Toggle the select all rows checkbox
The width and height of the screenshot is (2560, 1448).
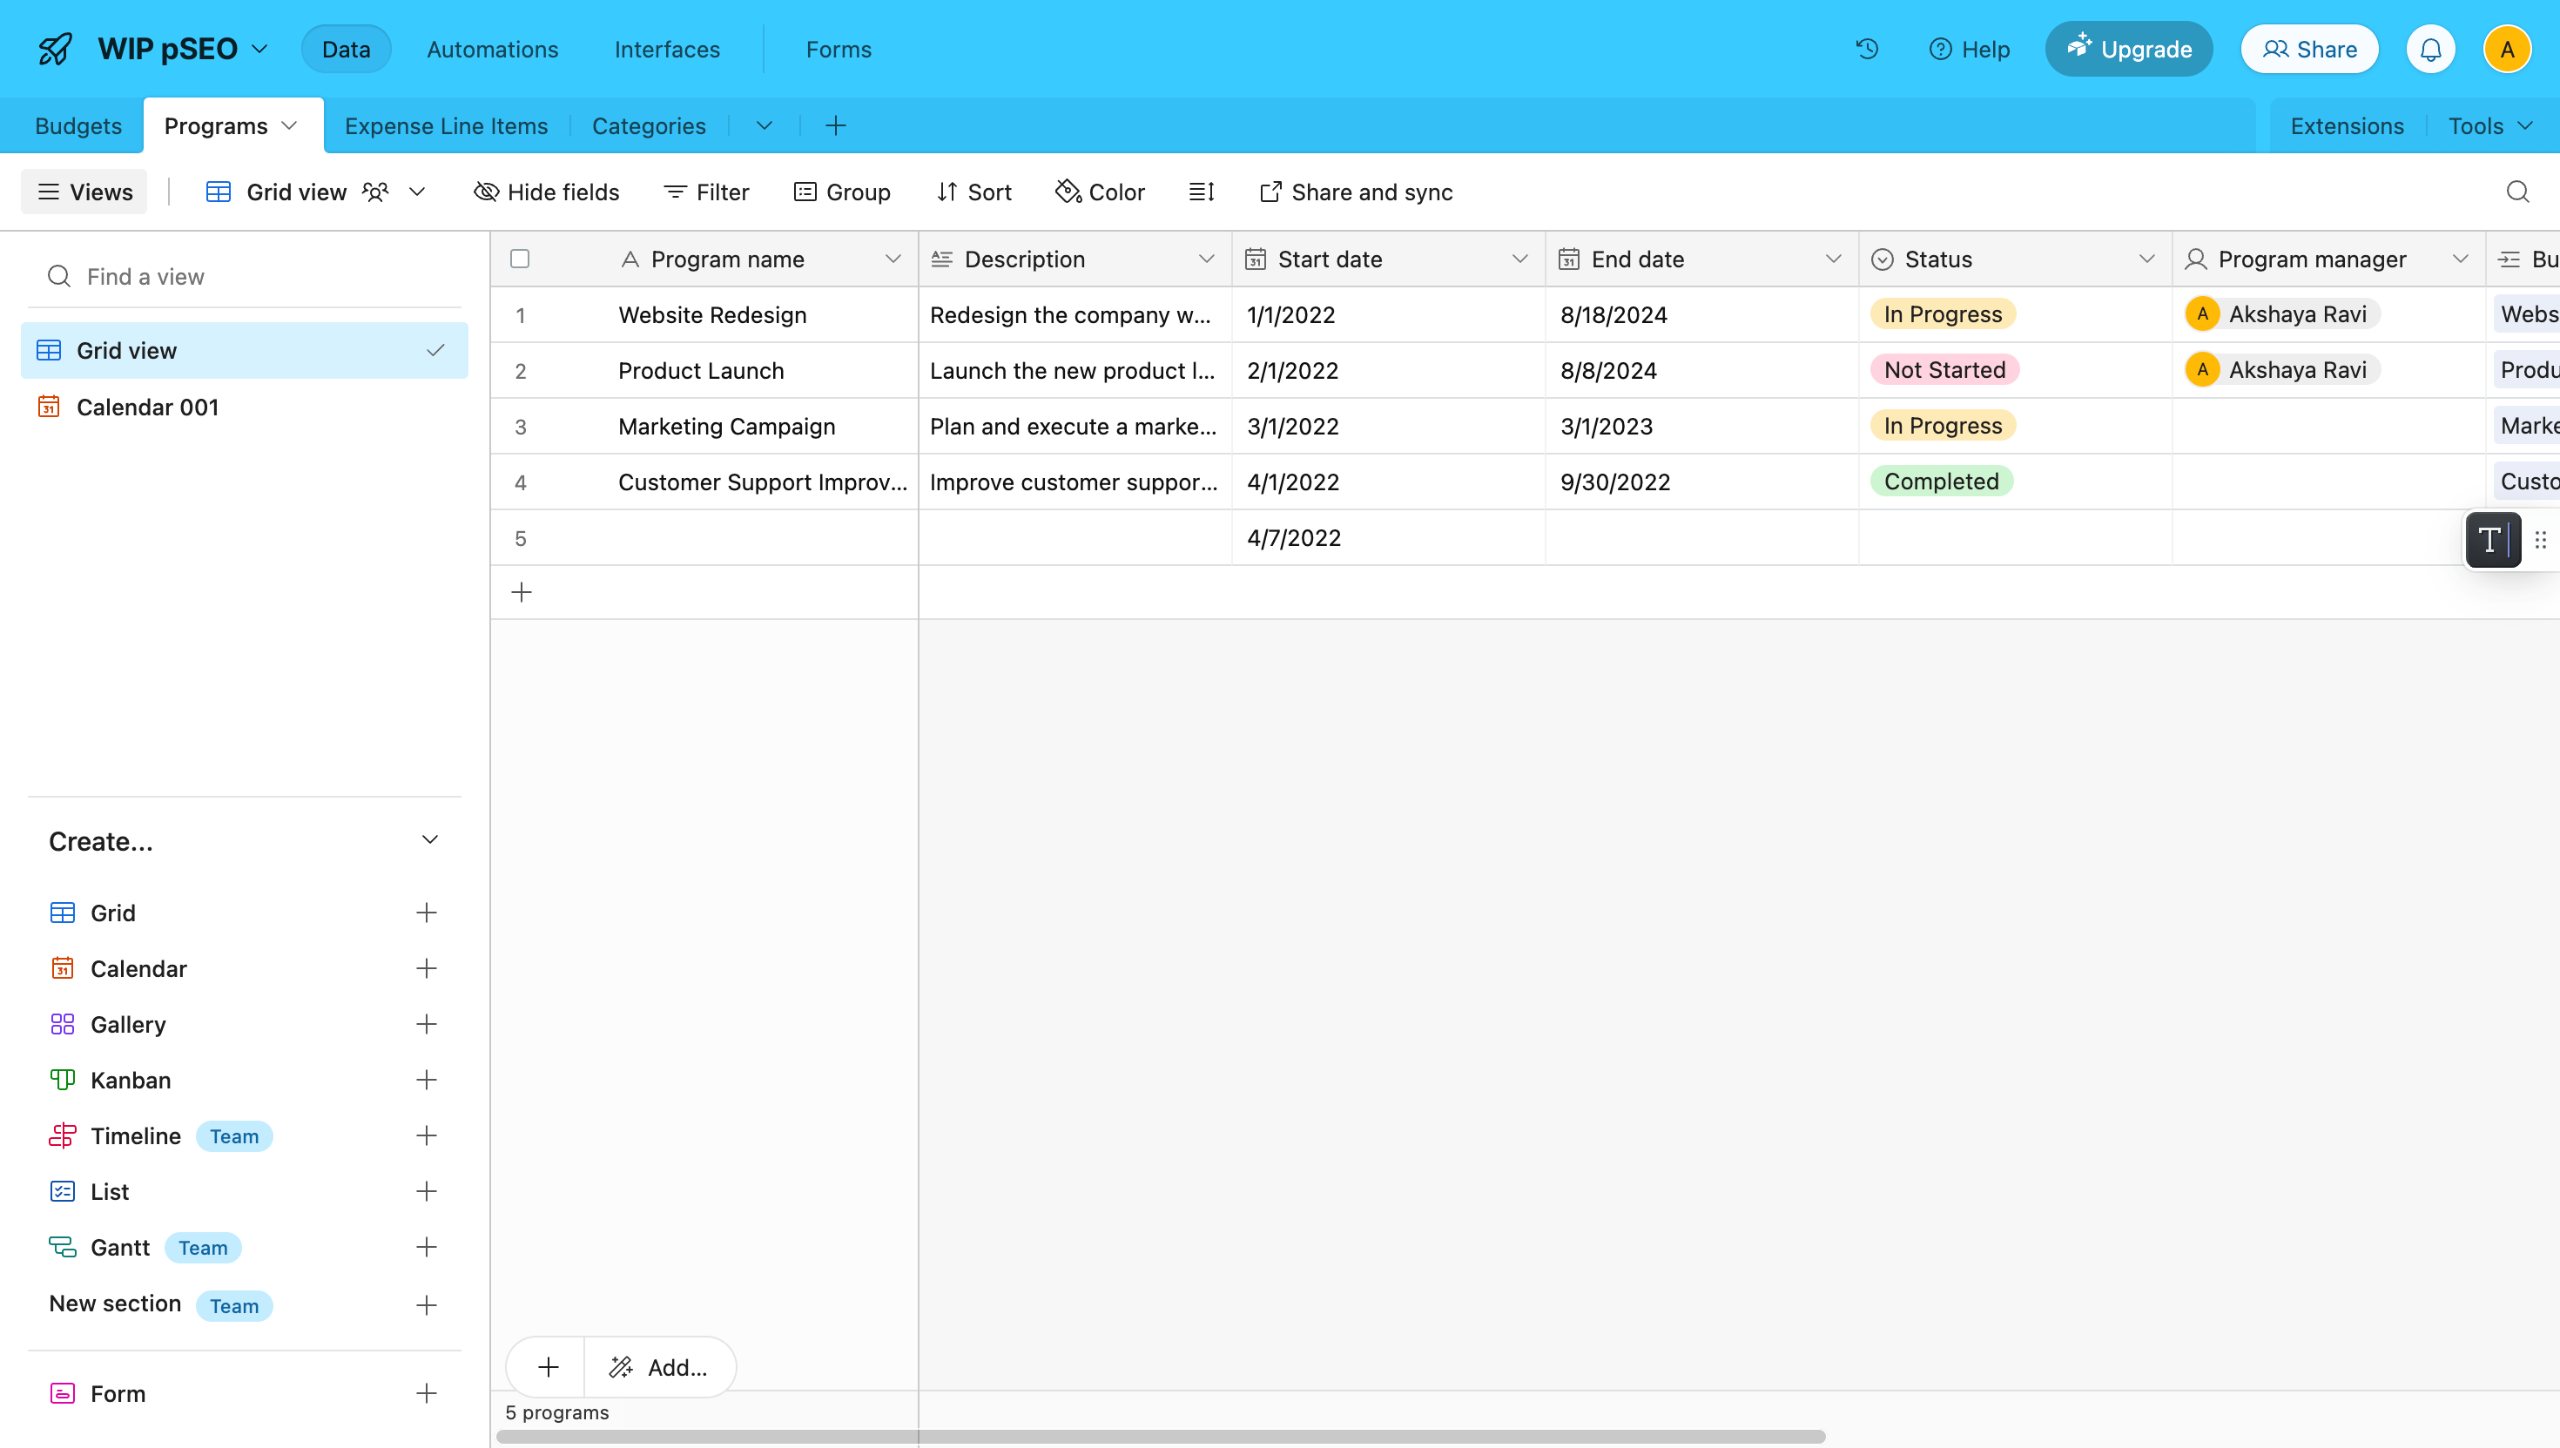pyautogui.click(x=520, y=259)
